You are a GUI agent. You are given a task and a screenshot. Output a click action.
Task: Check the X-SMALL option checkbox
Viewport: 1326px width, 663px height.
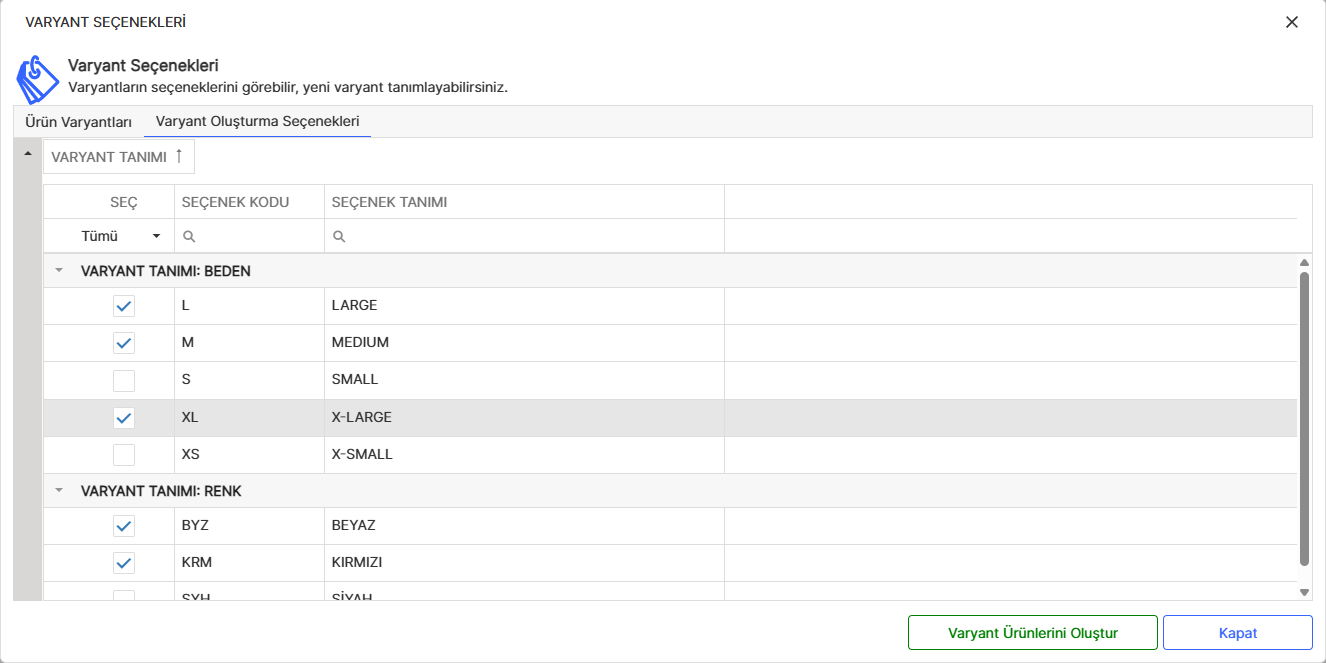click(x=124, y=455)
